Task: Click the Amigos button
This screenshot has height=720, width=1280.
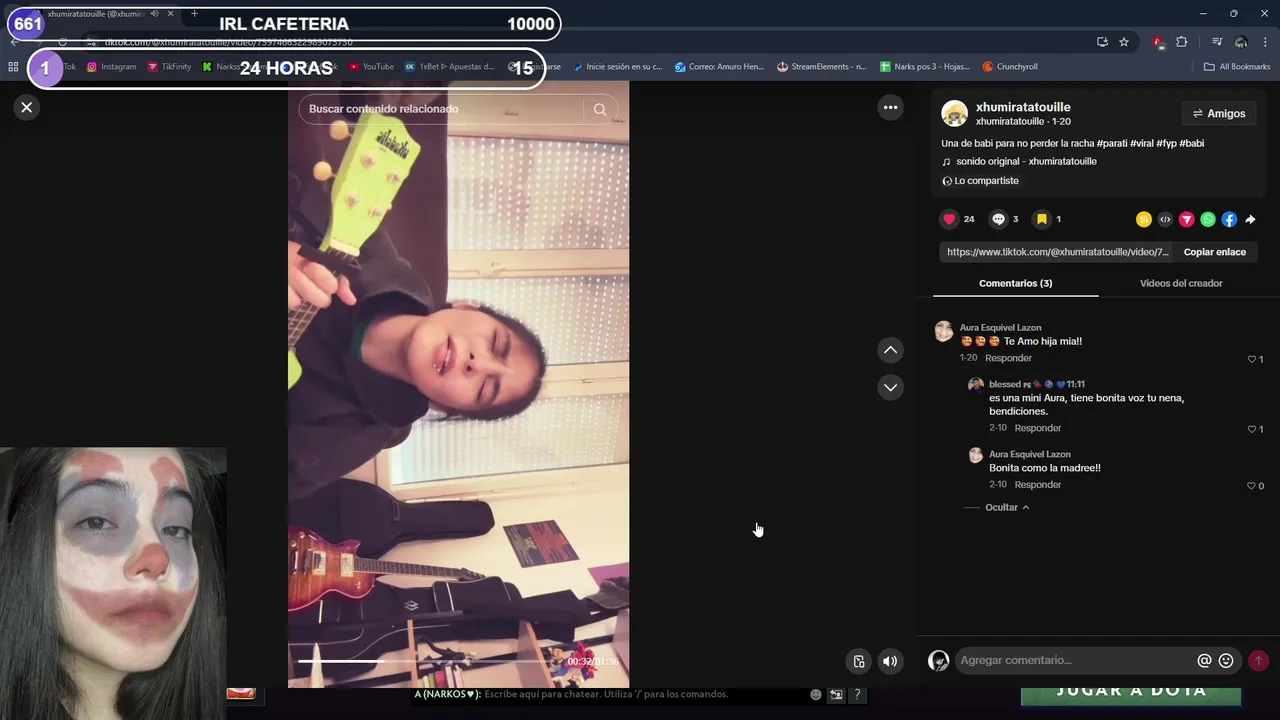Action: pos(1218,114)
